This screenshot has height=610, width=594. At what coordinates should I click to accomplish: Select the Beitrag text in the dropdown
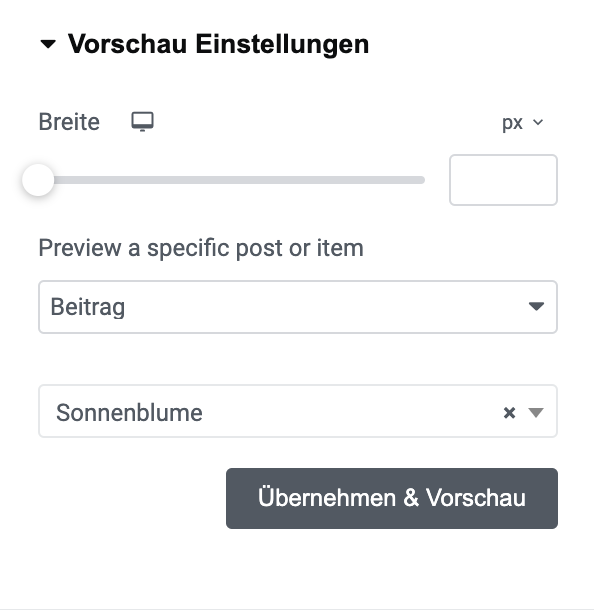[x=88, y=307]
